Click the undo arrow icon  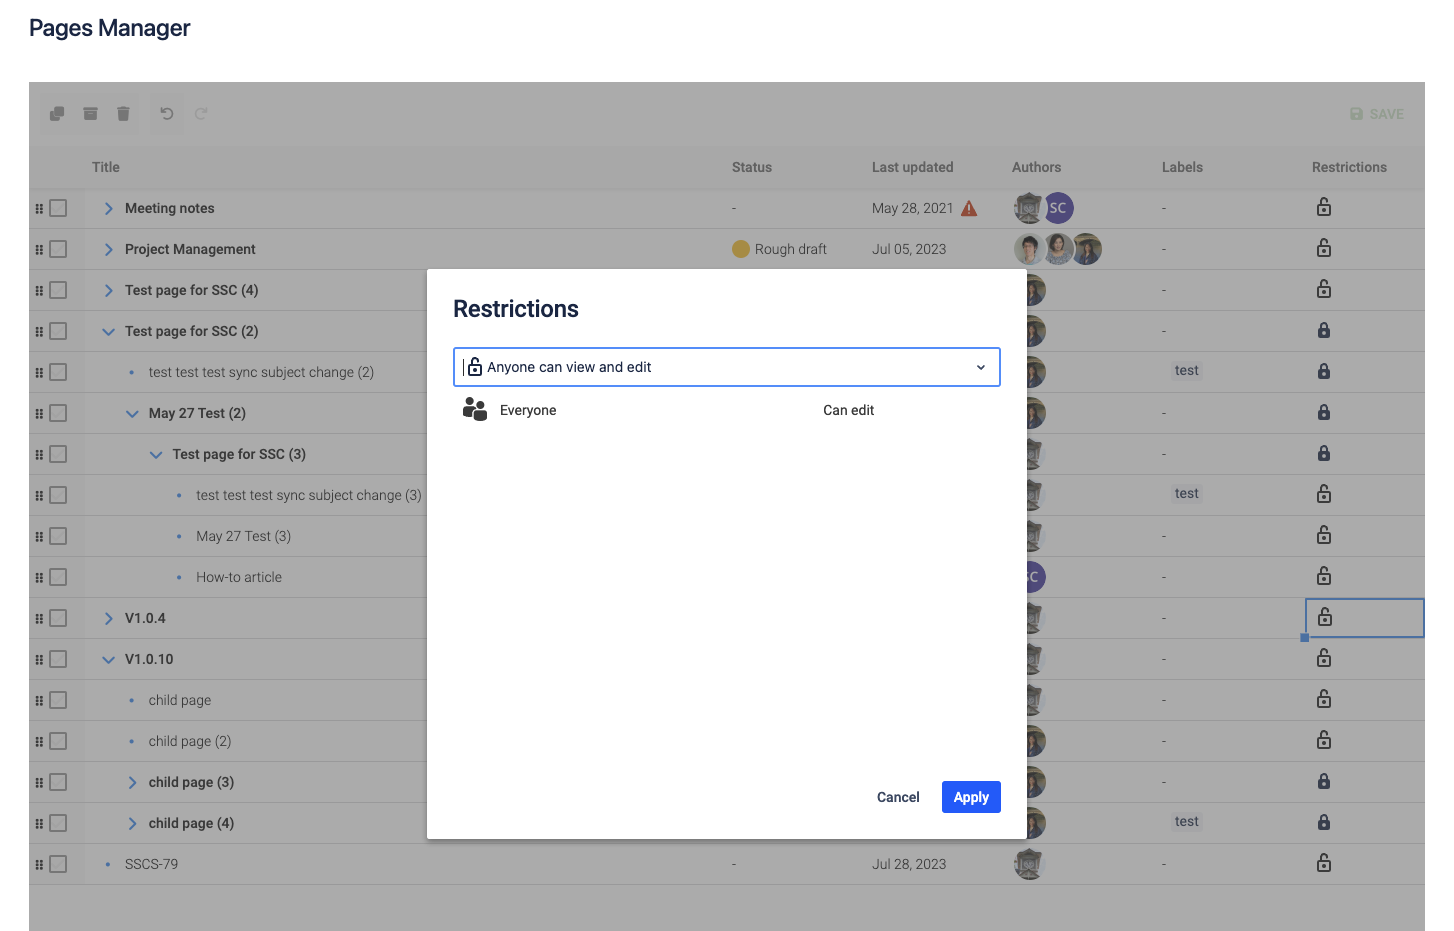coord(167,114)
